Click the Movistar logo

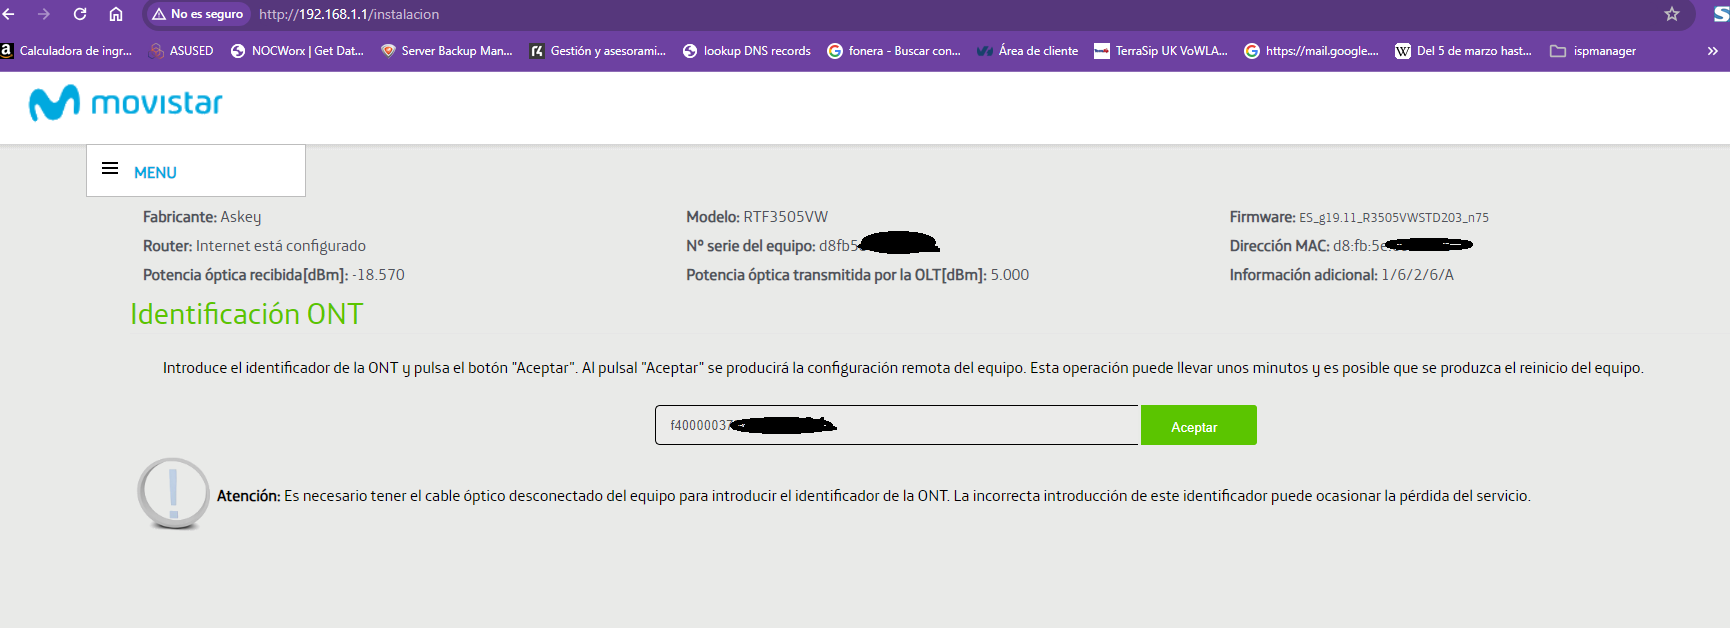point(126,103)
